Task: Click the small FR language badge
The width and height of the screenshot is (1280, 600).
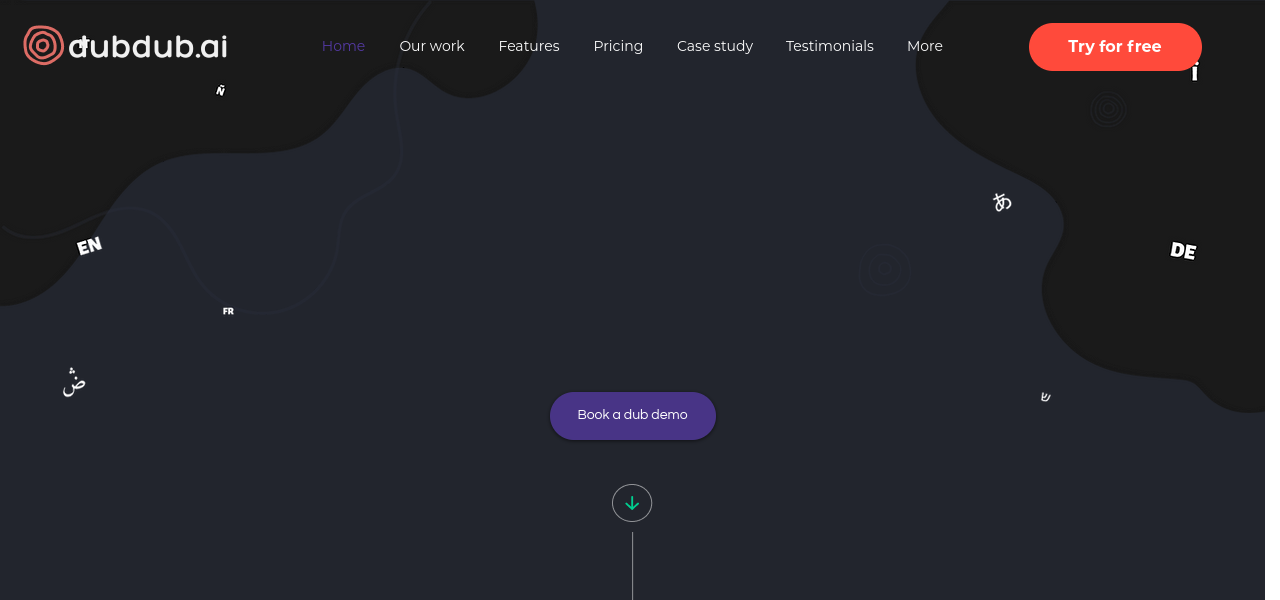Action: pyautogui.click(x=228, y=312)
